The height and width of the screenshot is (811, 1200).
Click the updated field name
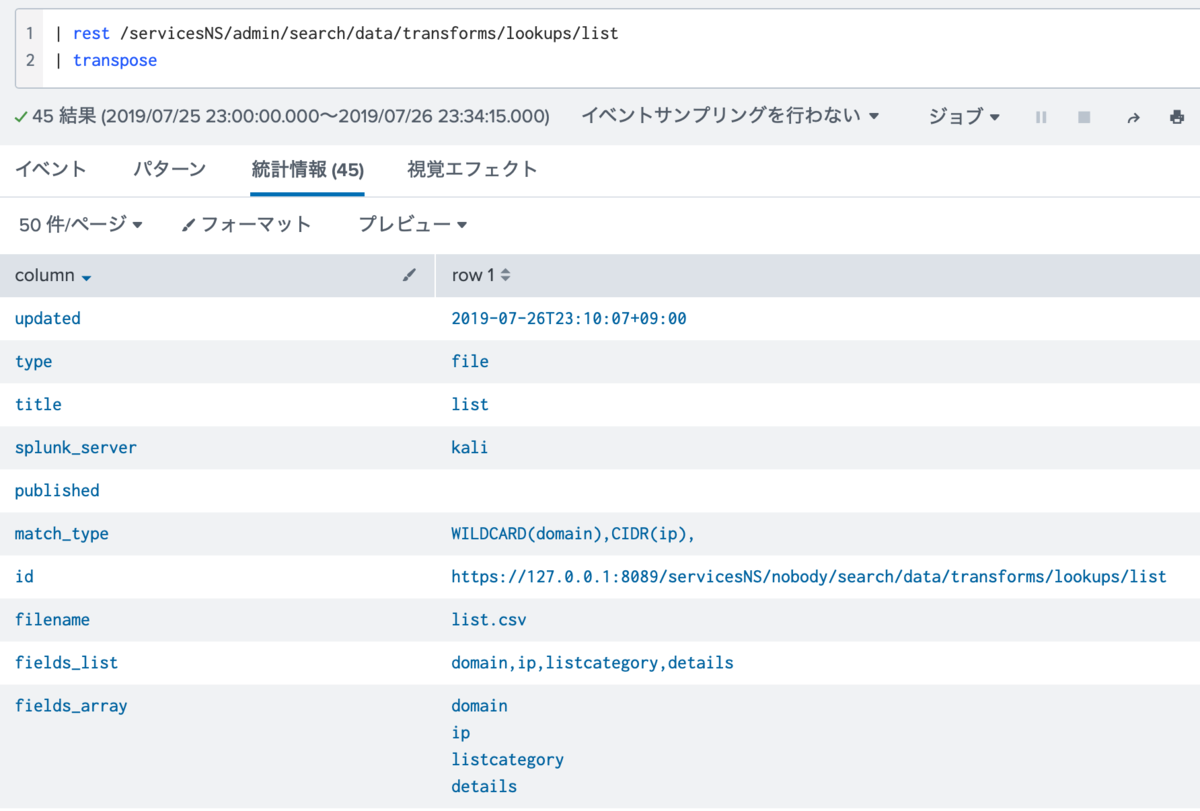click(48, 318)
